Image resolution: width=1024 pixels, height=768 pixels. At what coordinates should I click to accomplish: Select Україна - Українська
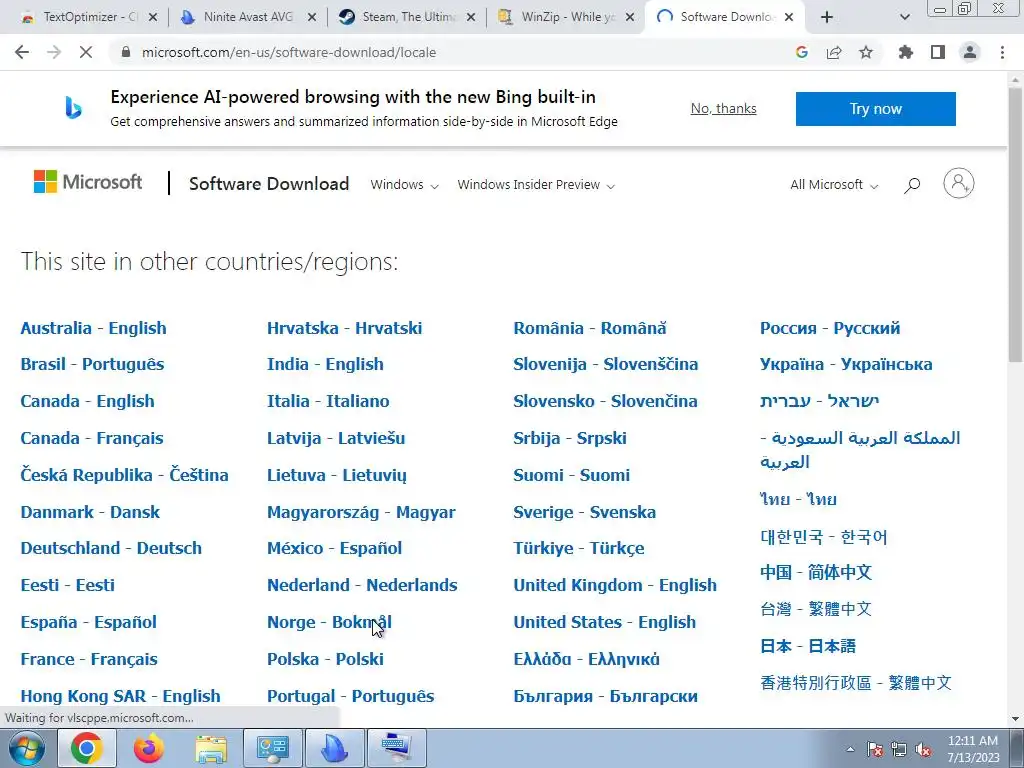pos(846,364)
